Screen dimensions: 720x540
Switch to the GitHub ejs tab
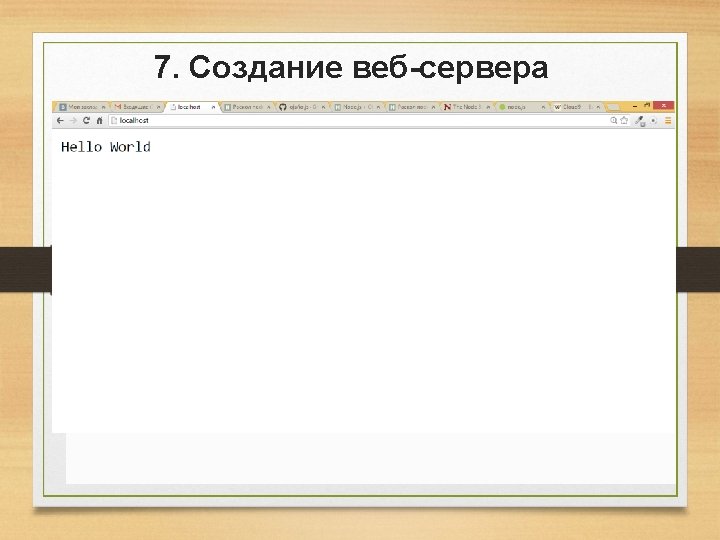point(301,107)
